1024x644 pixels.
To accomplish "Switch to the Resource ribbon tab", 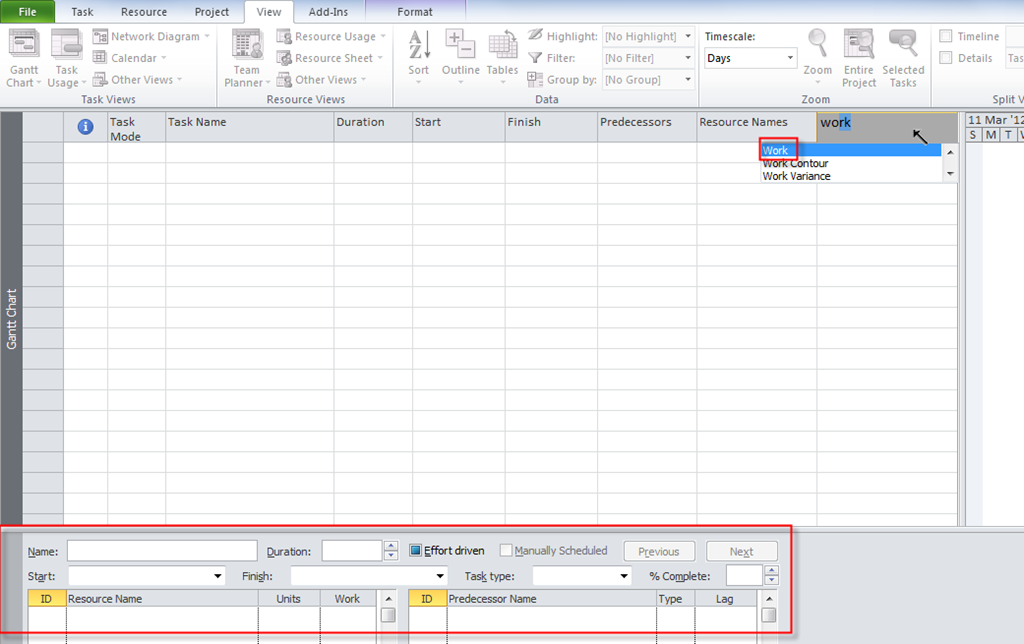I will [x=144, y=12].
